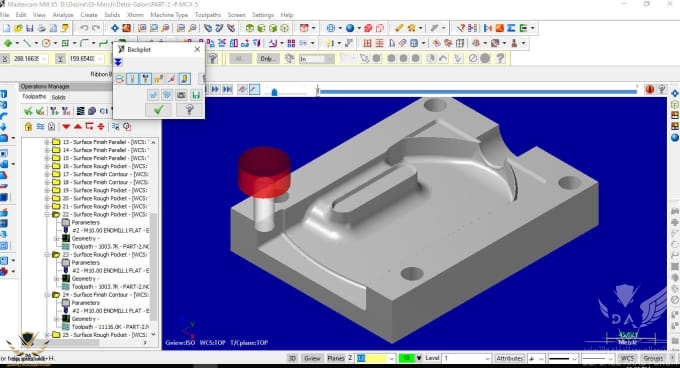The width and height of the screenshot is (680, 368).
Task: Toggle the Display tool option in Backplot
Action: 132,78
